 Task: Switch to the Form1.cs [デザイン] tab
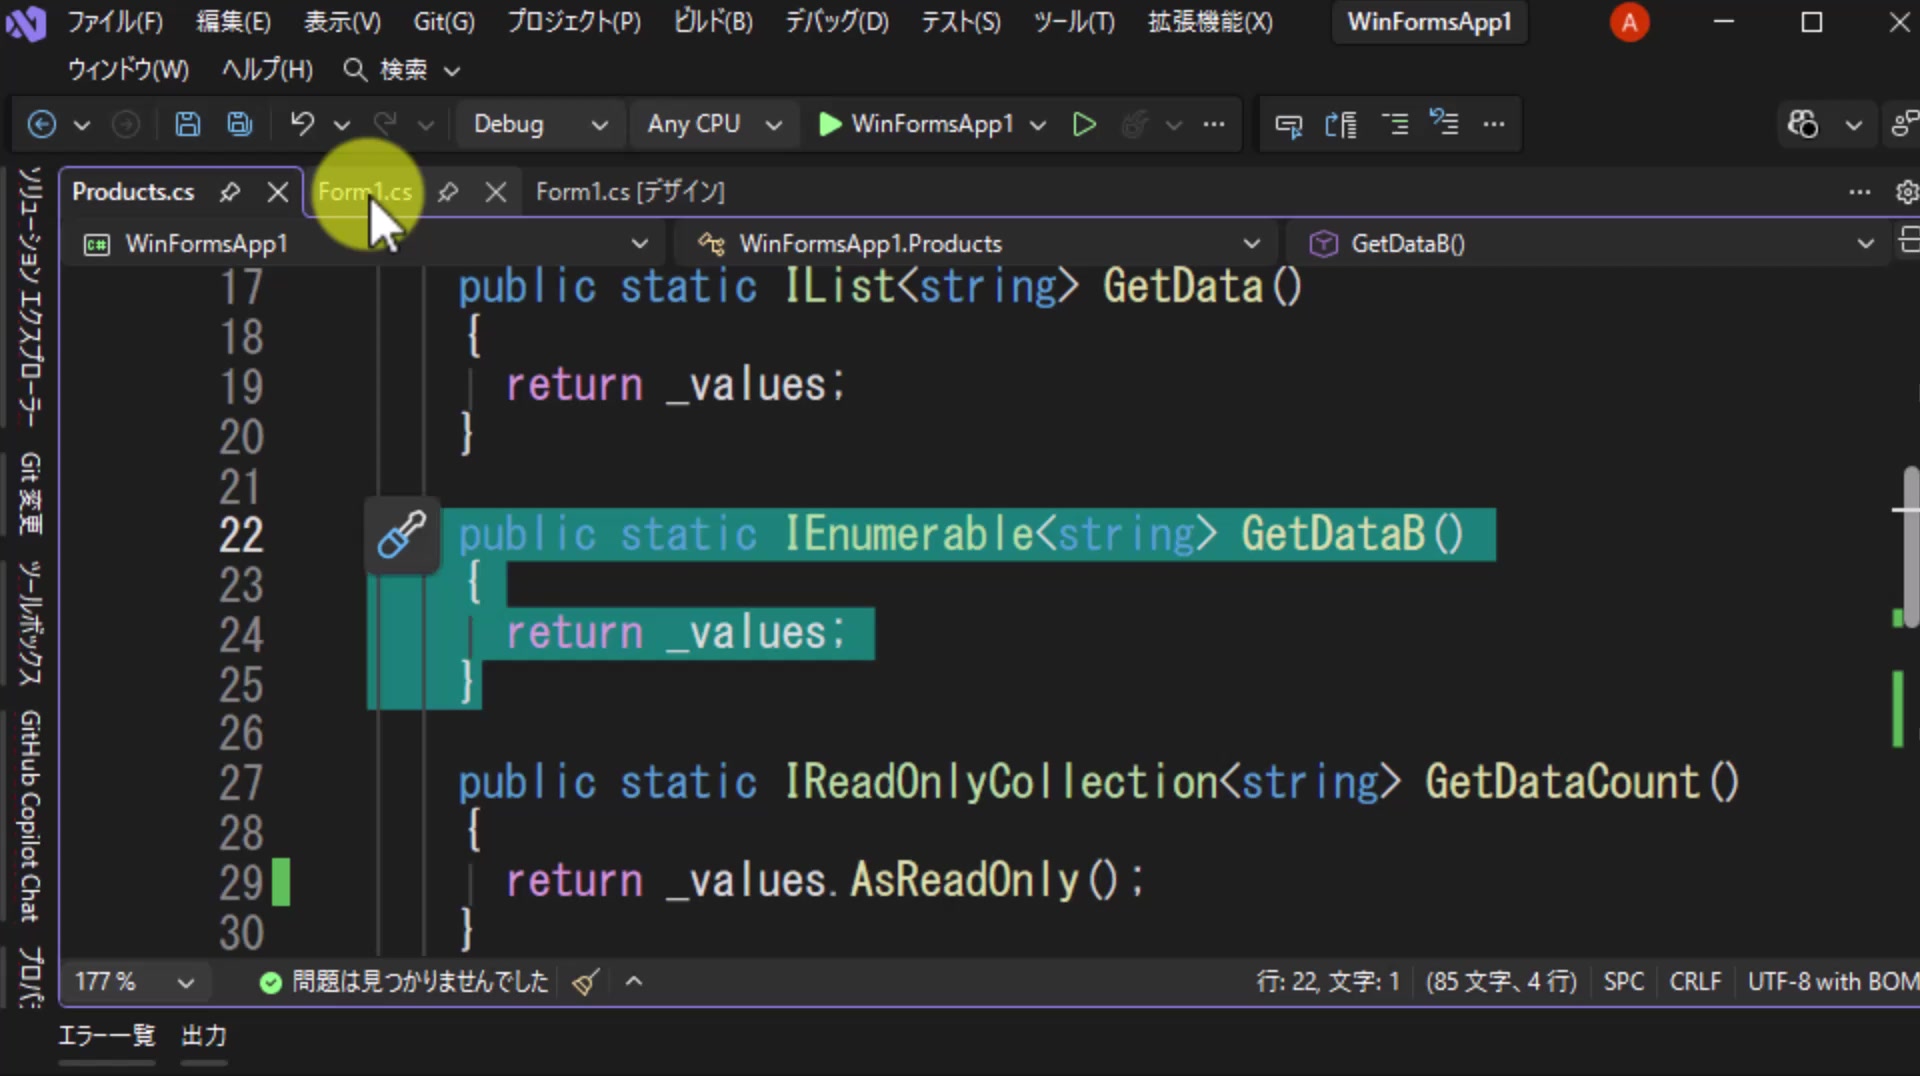pyautogui.click(x=630, y=192)
